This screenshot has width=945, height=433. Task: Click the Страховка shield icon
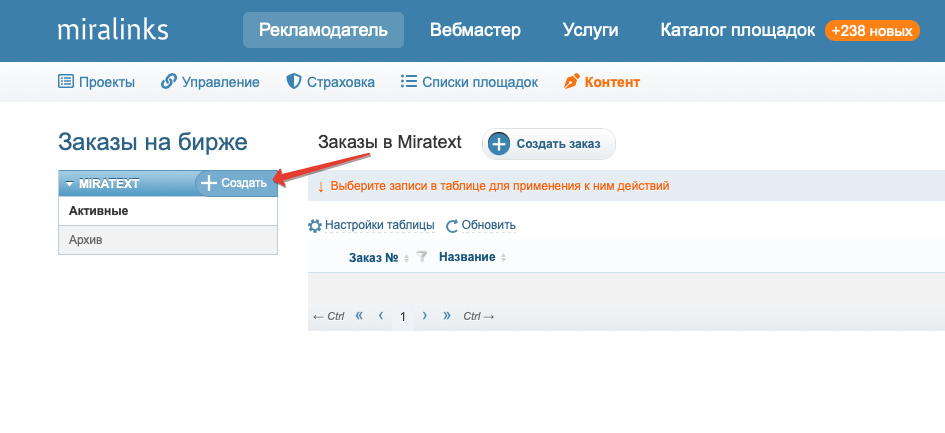(294, 81)
